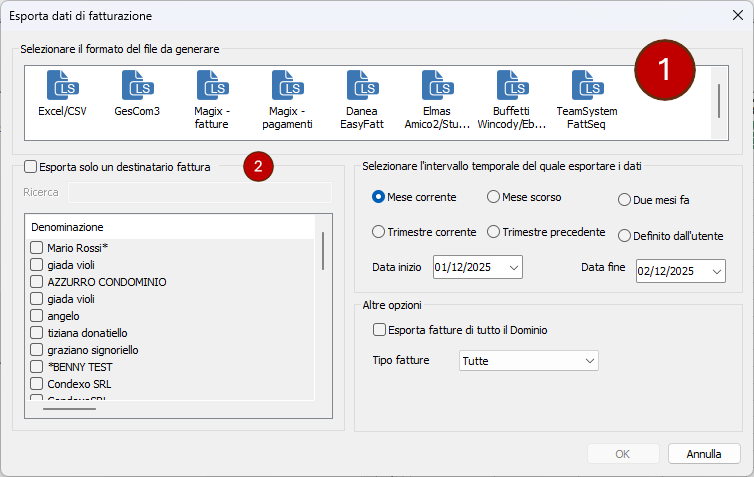Open the Data inizio date dropdown
The image size is (754, 477).
tap(514, 267)
